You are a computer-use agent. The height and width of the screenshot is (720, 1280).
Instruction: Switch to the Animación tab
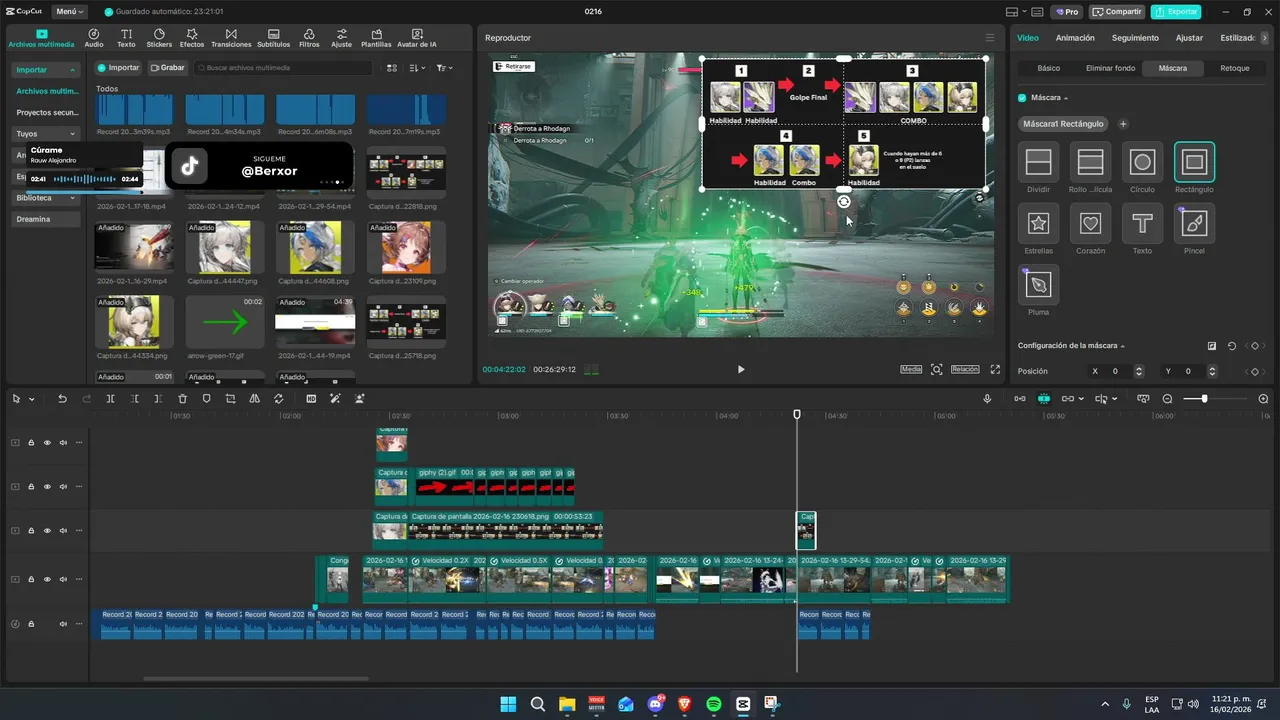click(1075, 38)
